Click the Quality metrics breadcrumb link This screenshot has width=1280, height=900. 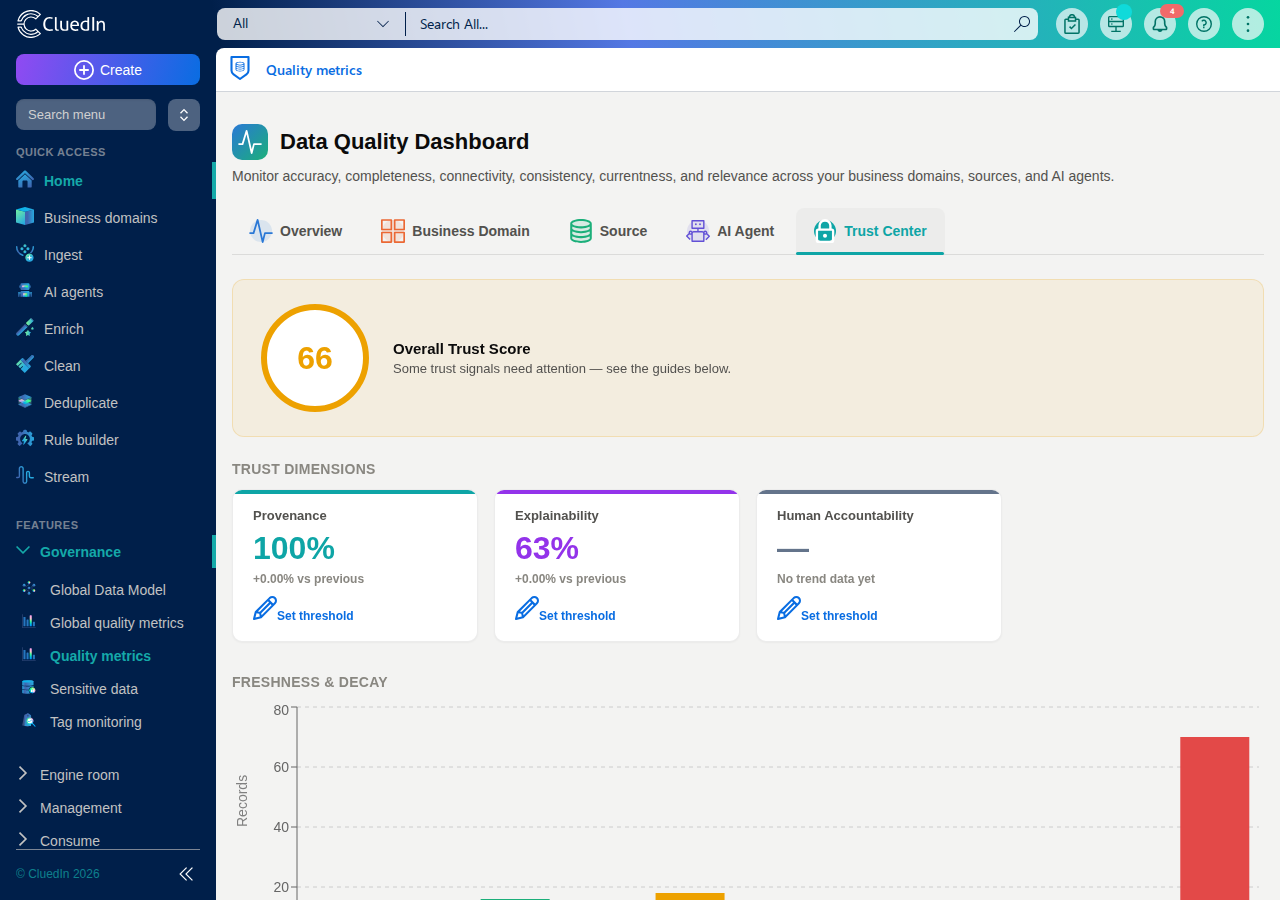click(x=314, y=70)
